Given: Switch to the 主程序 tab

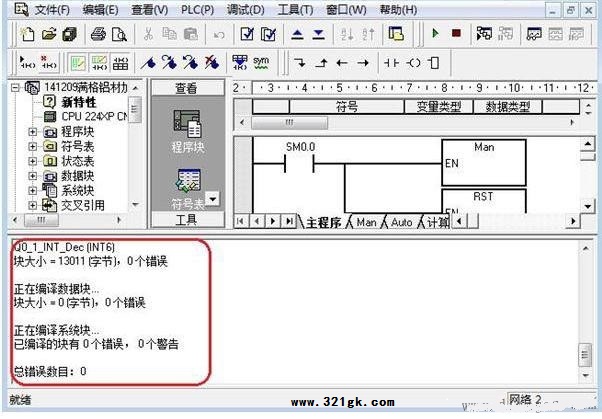Looking at the screenshot, I should point(323,222).
